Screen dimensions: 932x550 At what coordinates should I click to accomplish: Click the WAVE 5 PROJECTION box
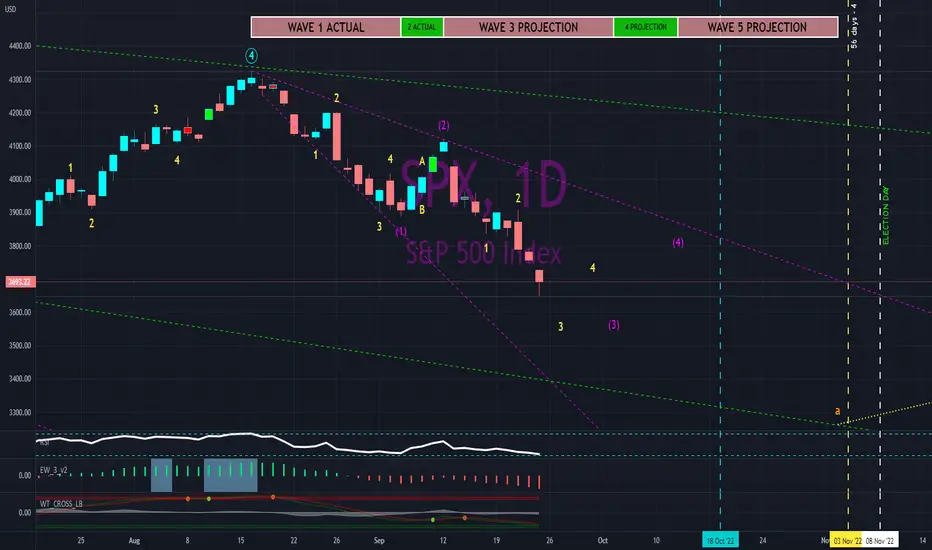pyautogui.click(x=757, y=27)
